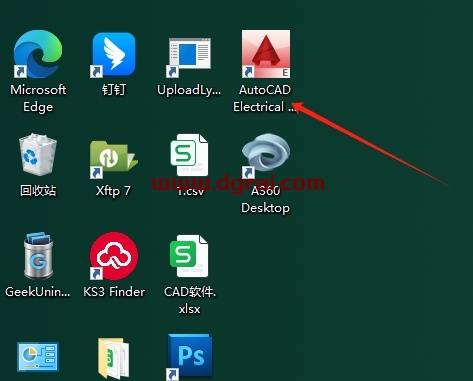Click the GeekUnin... label text
Screen dimensions: 473x381
click(38, 292)
